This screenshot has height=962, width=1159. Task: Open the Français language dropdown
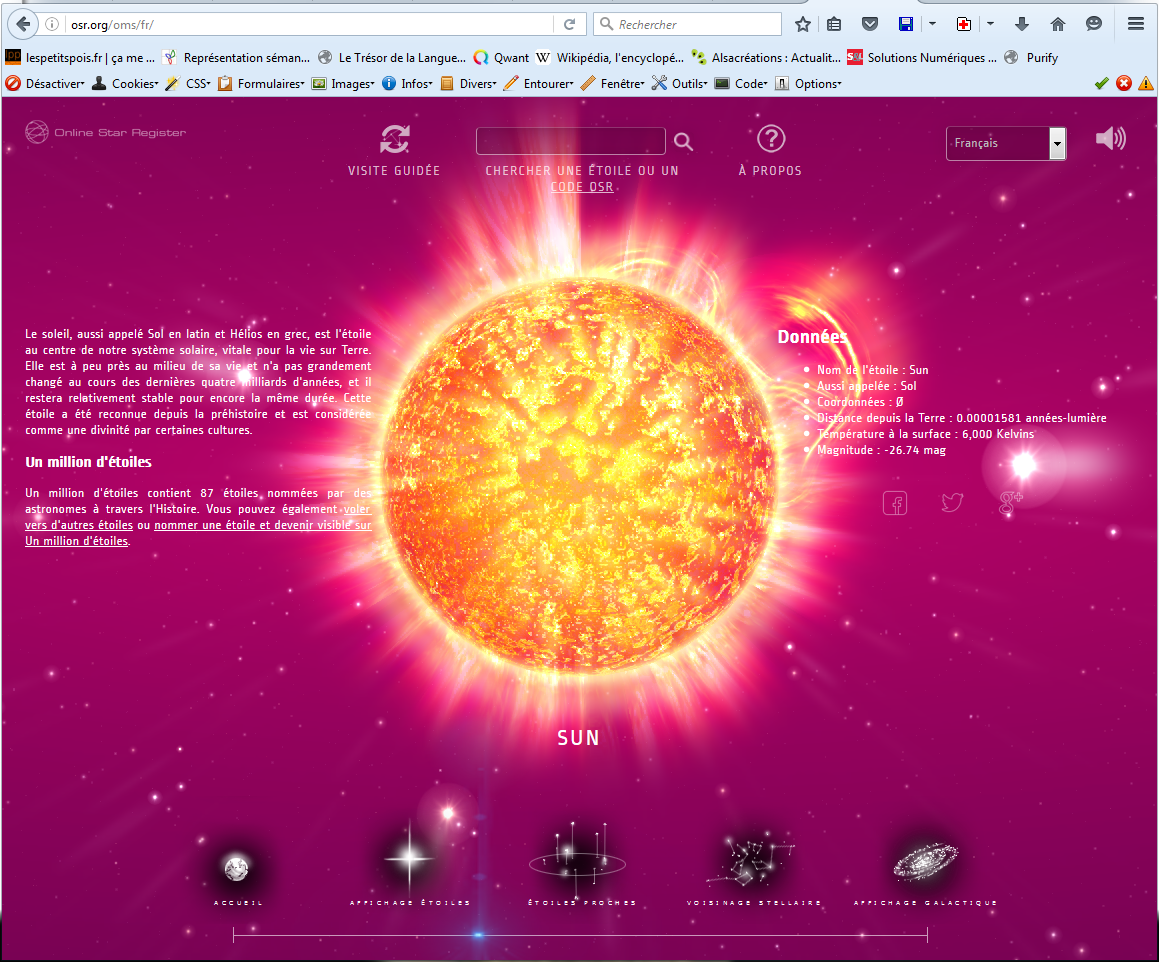(1006, 144)
